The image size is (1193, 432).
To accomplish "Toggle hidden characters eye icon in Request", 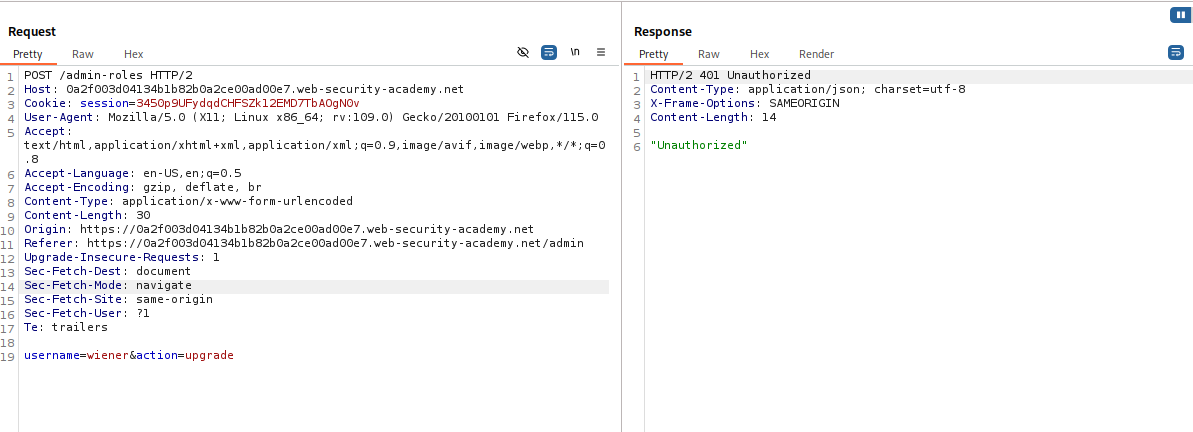I will point(523,52).
